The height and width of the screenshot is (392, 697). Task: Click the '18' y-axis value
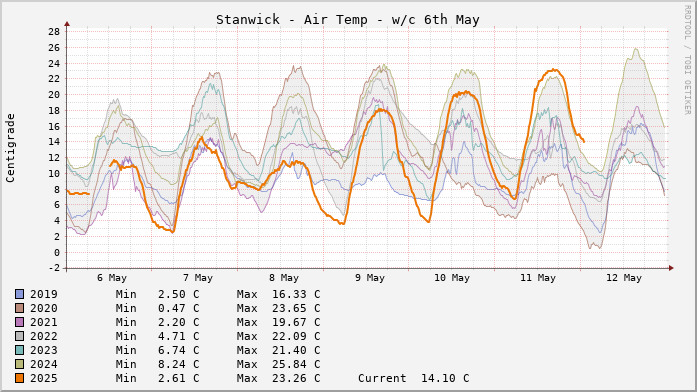(x=54, y=111)
